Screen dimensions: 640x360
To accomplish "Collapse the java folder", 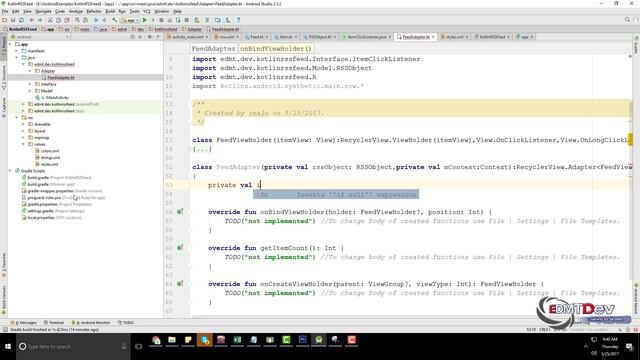I will pyautogui.click(x=17, y=58).
